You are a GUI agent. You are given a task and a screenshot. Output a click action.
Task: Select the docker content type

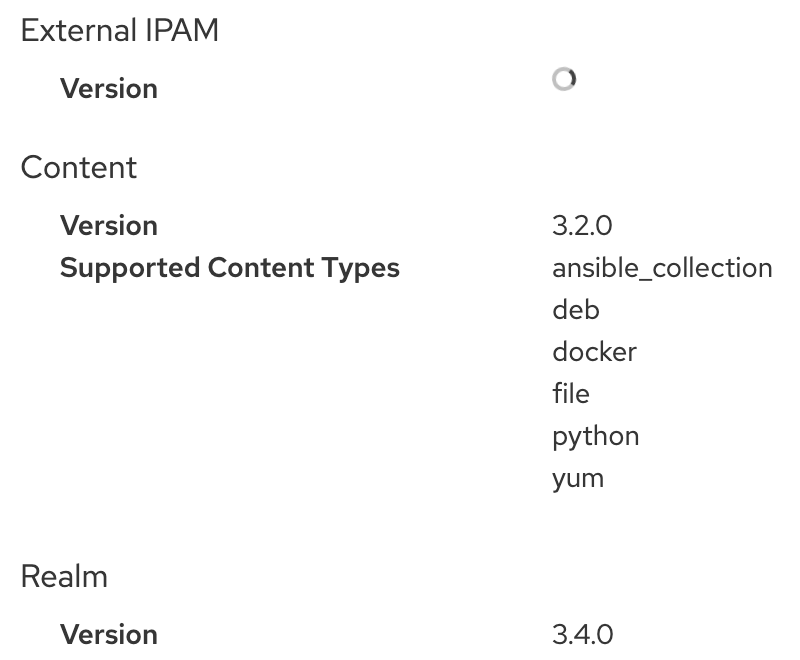594,352
